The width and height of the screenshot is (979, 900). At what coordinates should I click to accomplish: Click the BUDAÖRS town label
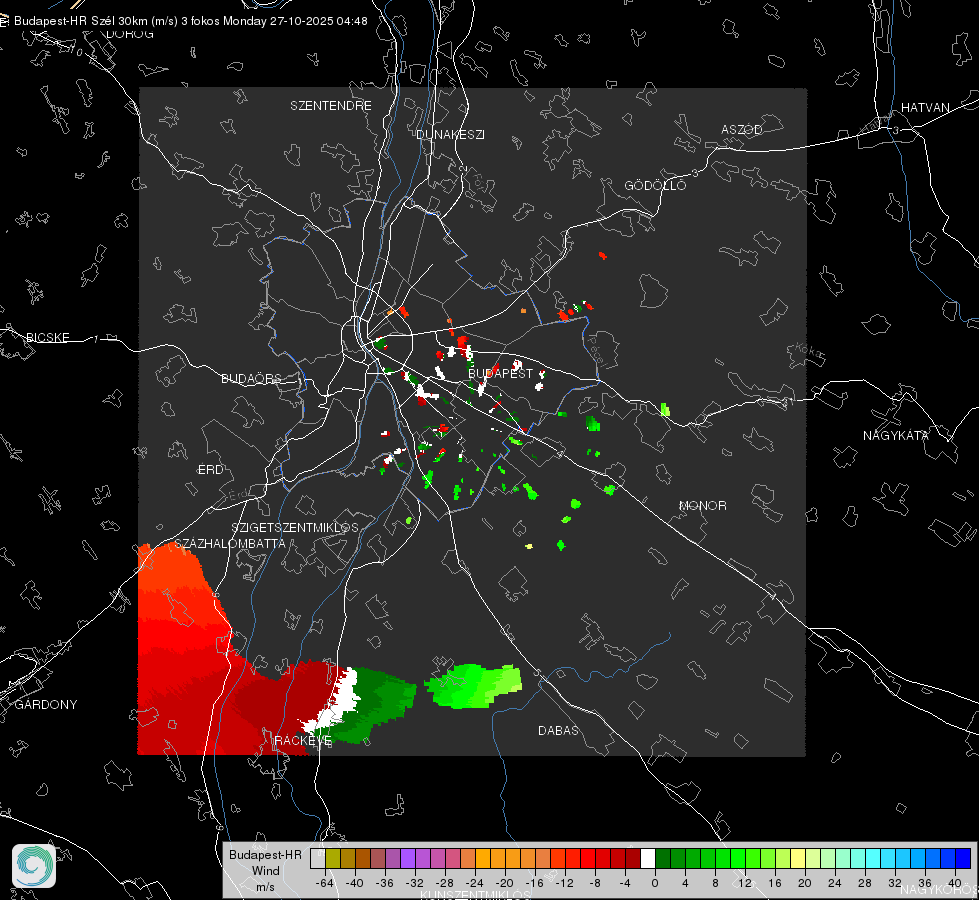[252, 379]
